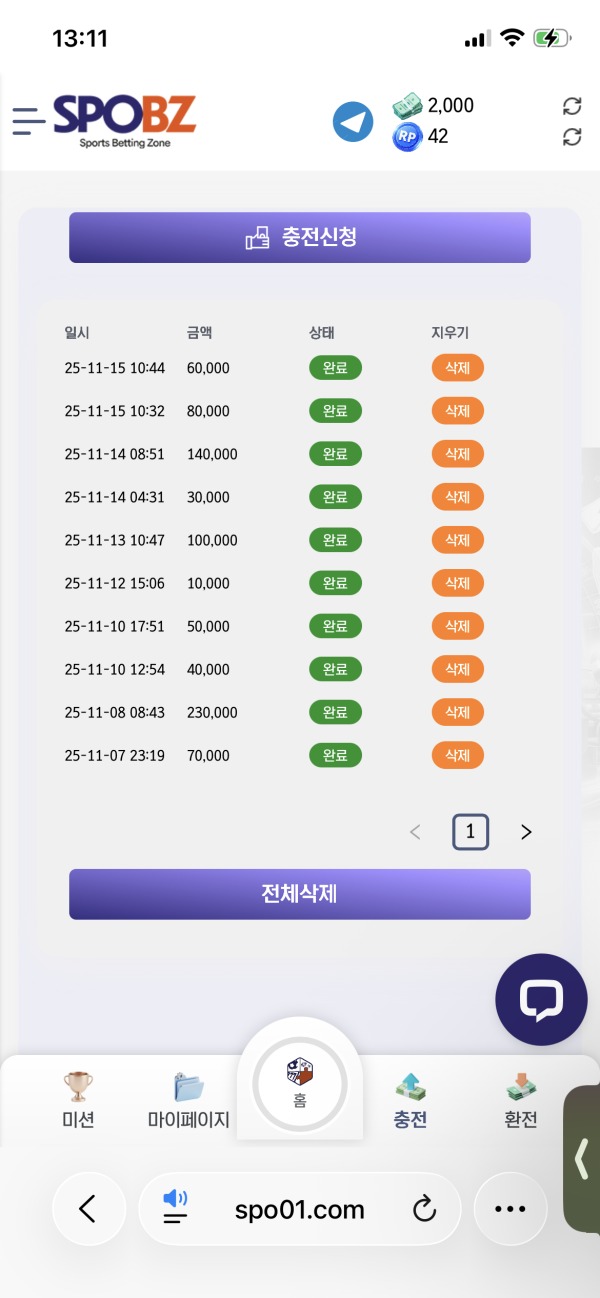Open the browser more options menu
Screen dimensions: 600x1298
coord(510,1209)
